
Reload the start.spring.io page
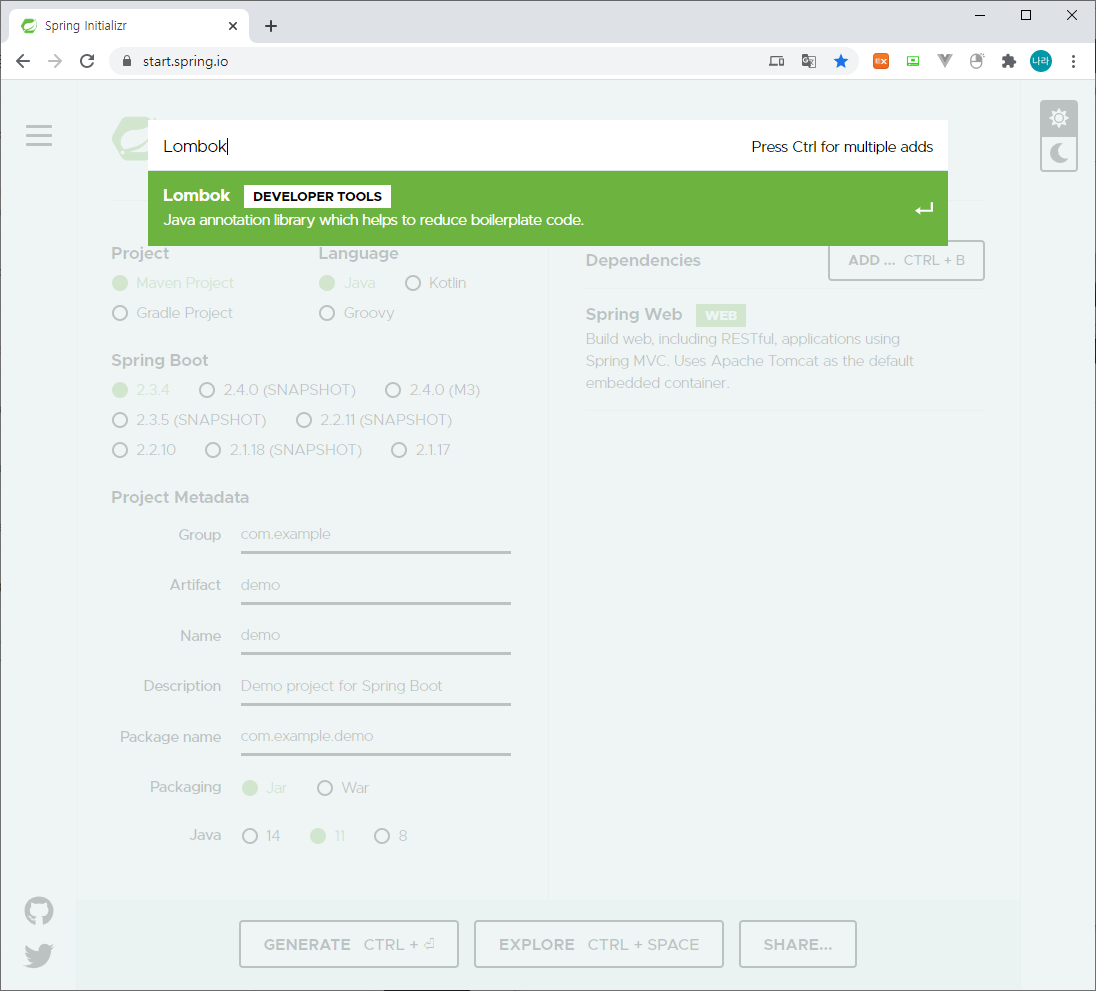pos(87,62)
